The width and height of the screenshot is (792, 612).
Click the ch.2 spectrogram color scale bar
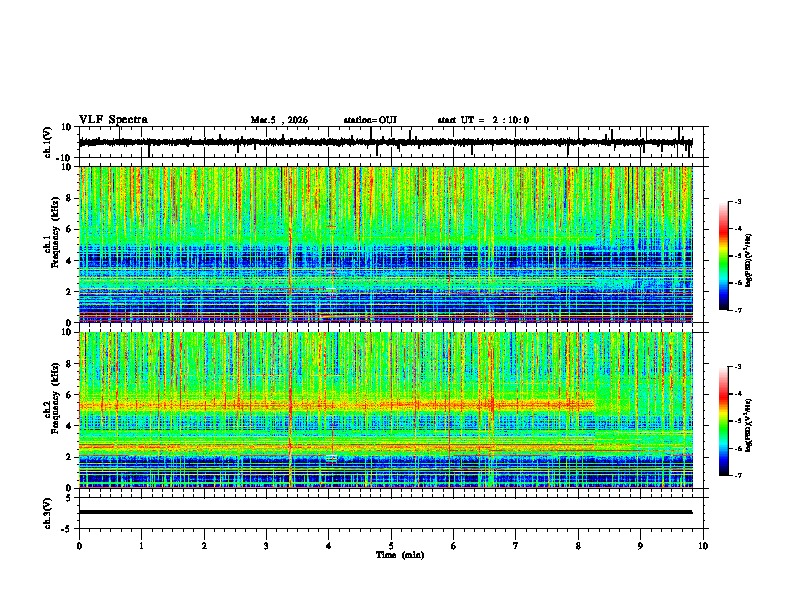click(x=724, y=421)
